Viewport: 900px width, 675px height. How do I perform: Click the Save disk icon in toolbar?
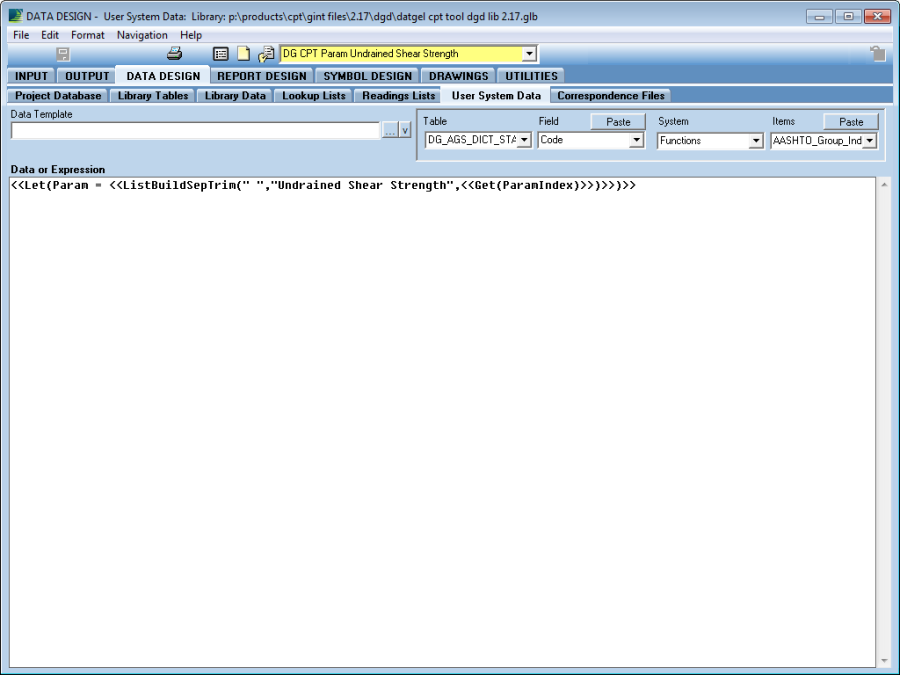coord(63,54)
